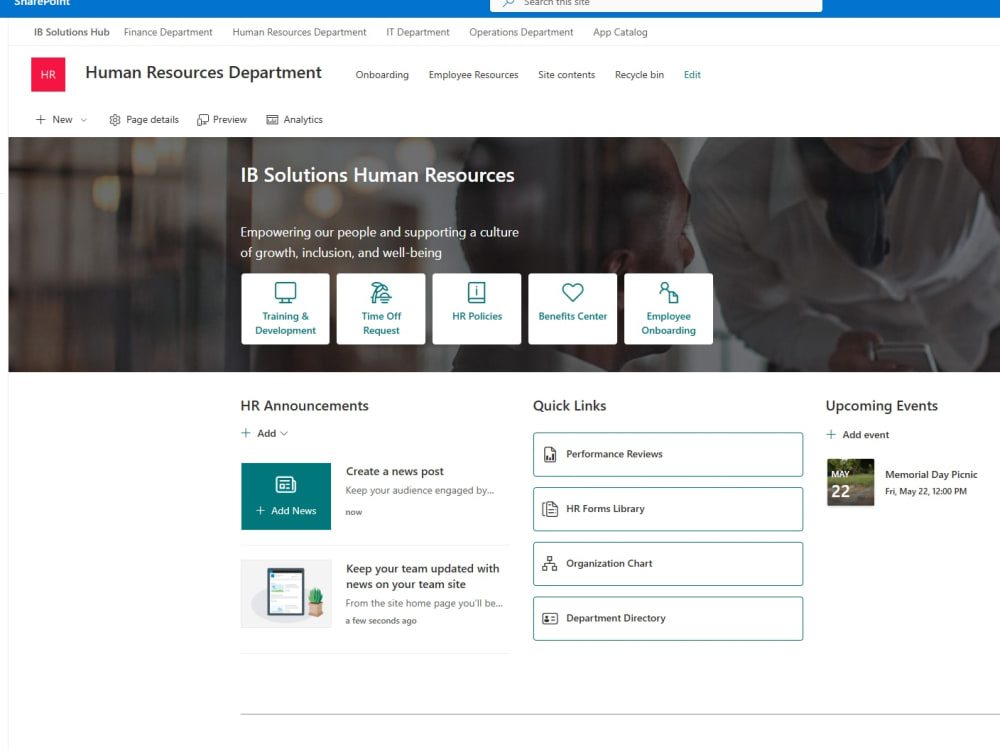1000x750 pixels.
Task: Click Benefits Center heart icon
Action: click(x=573, y=293)
